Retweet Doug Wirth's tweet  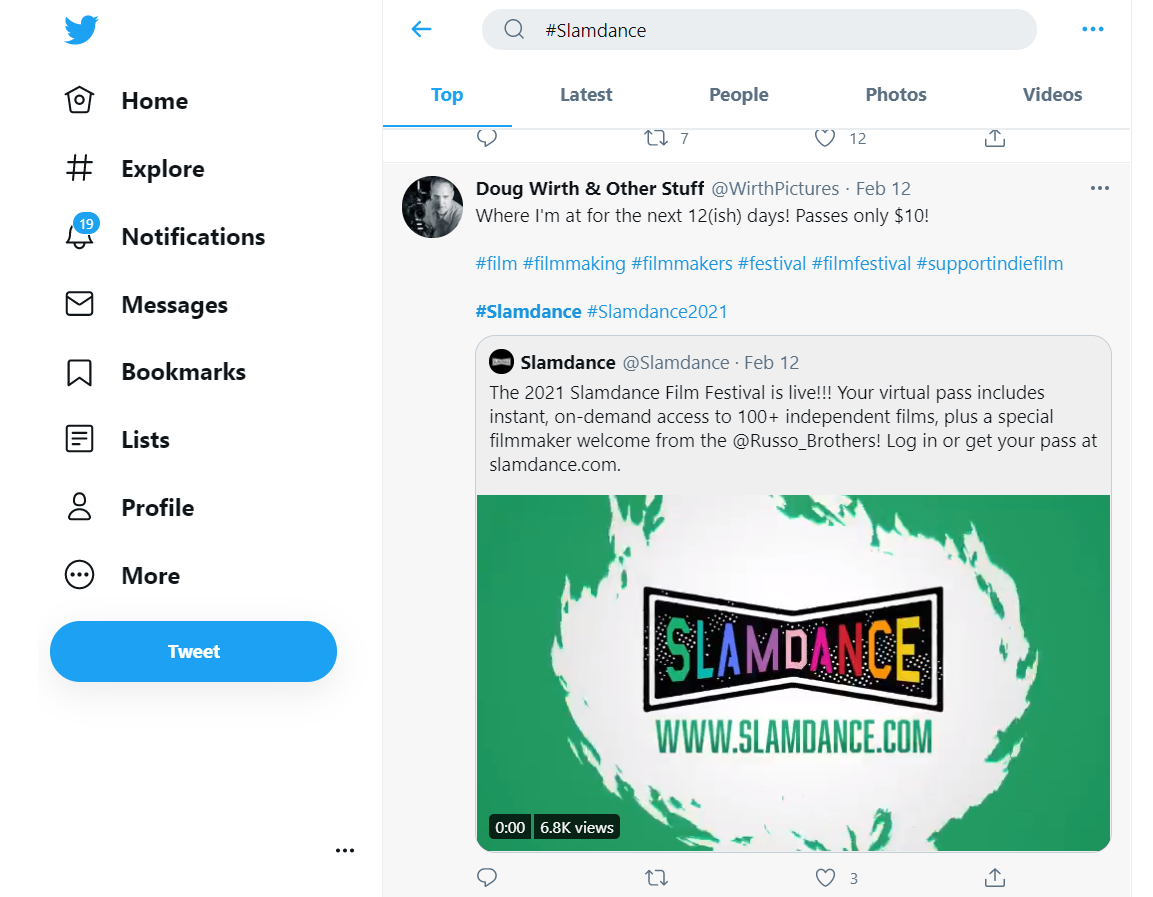click(656, 877)
